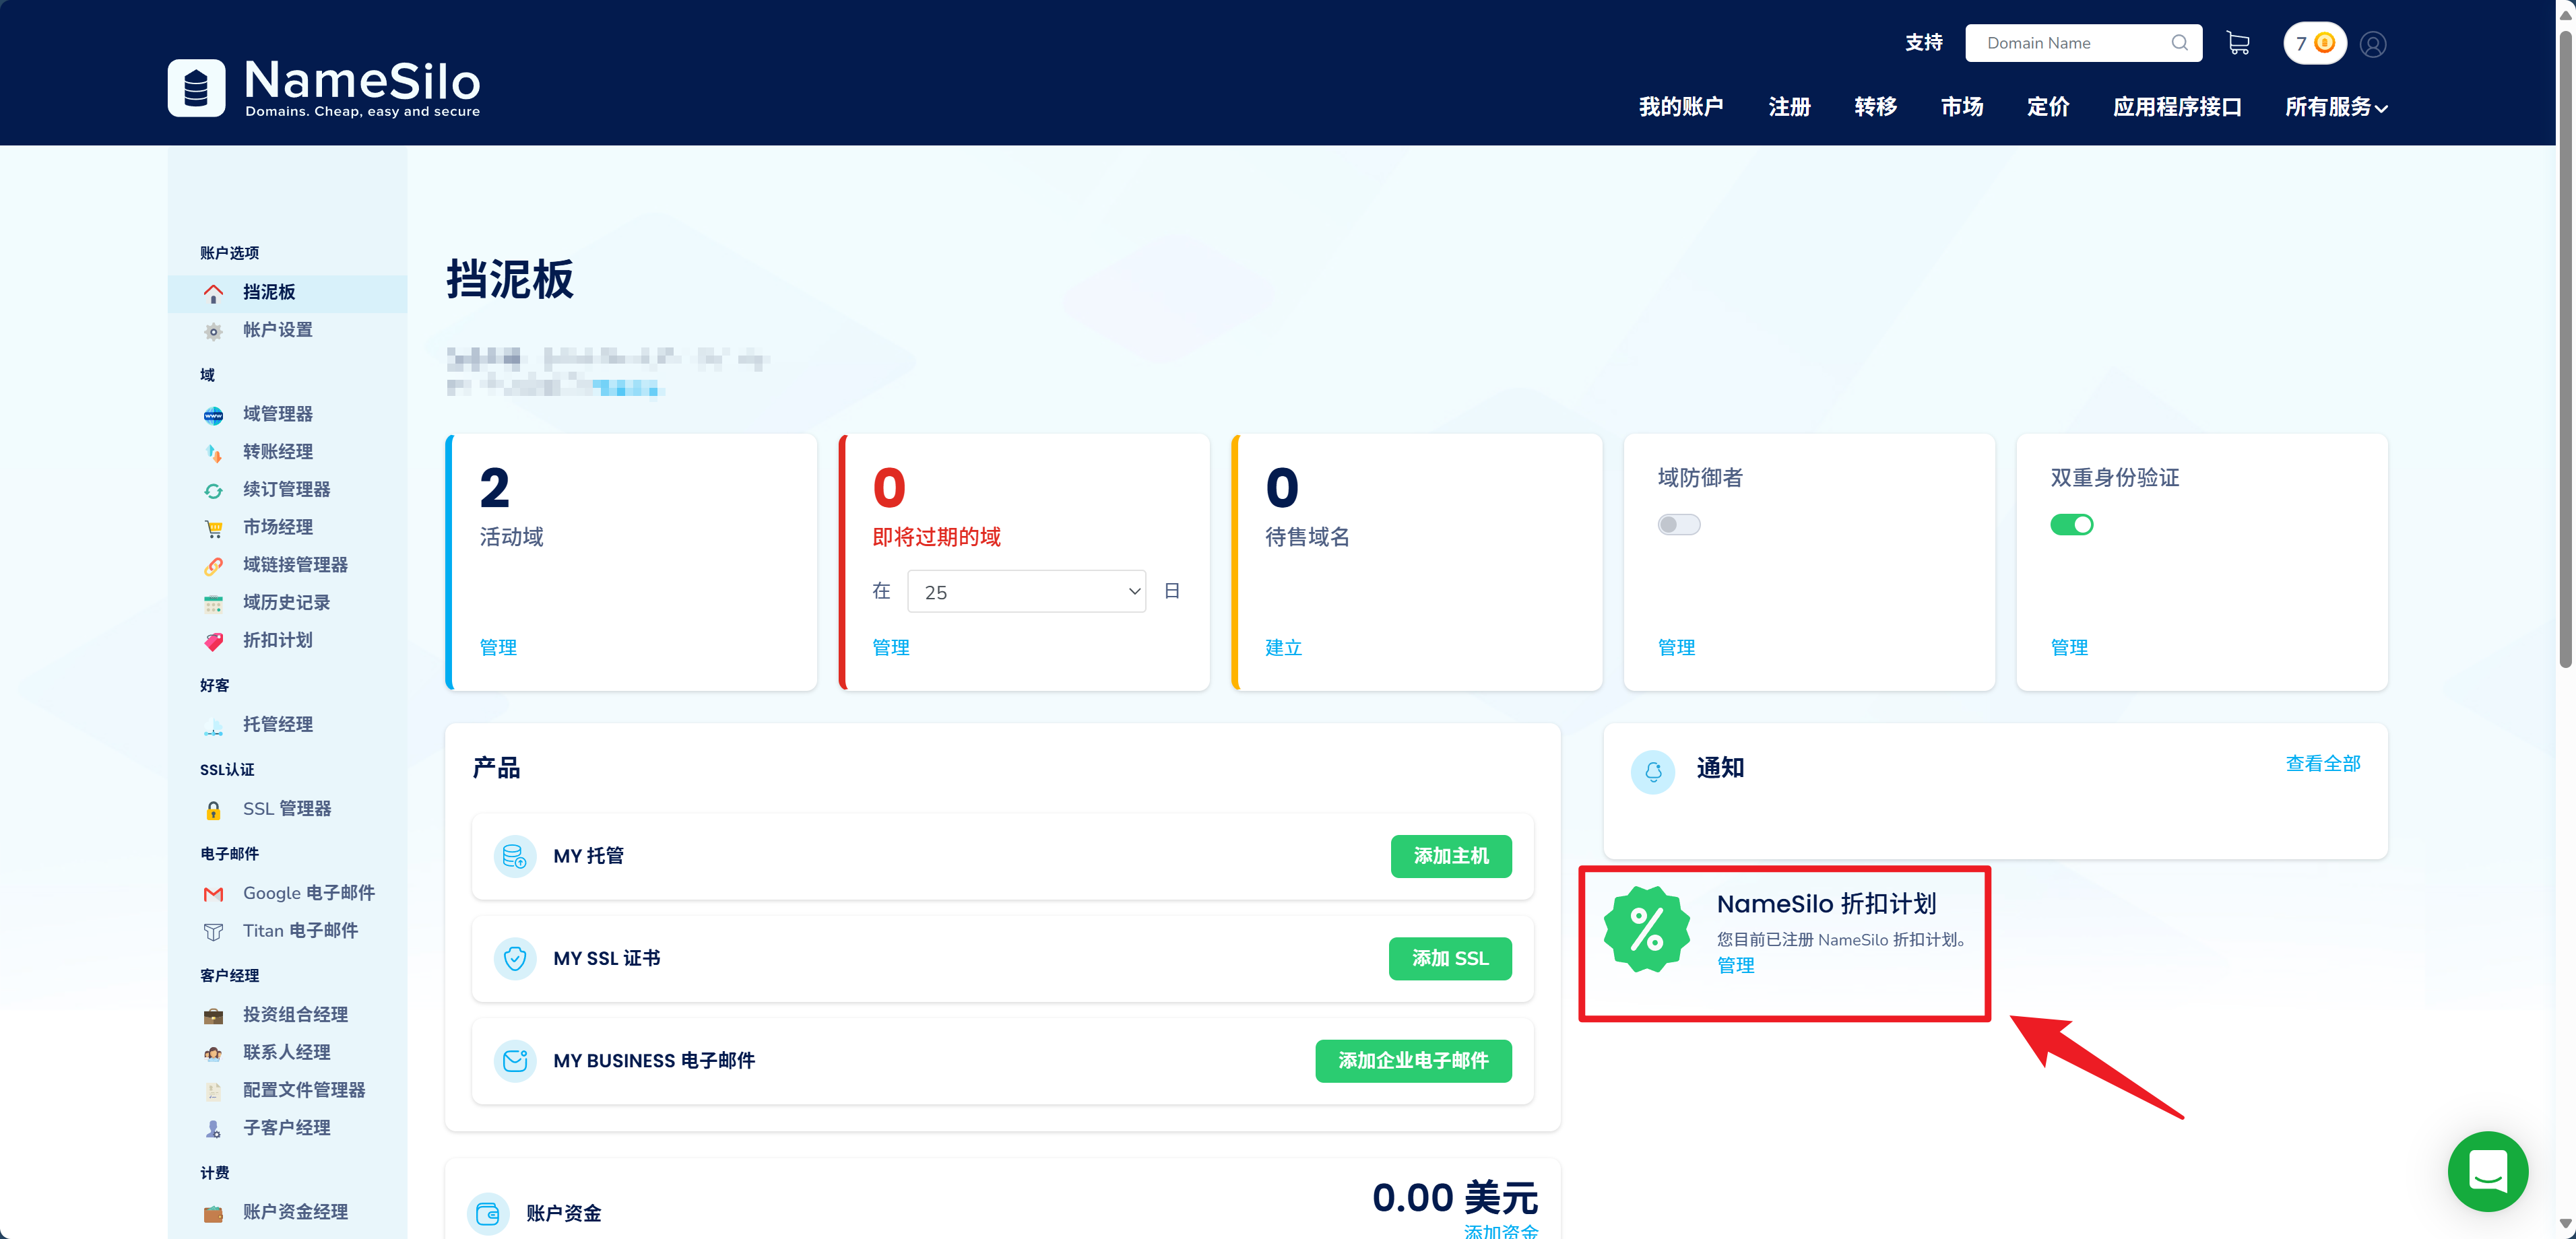Click the NameSilo logo icon
Viewport: 2576px width, 1239px height.
click(x=196, y=88)
